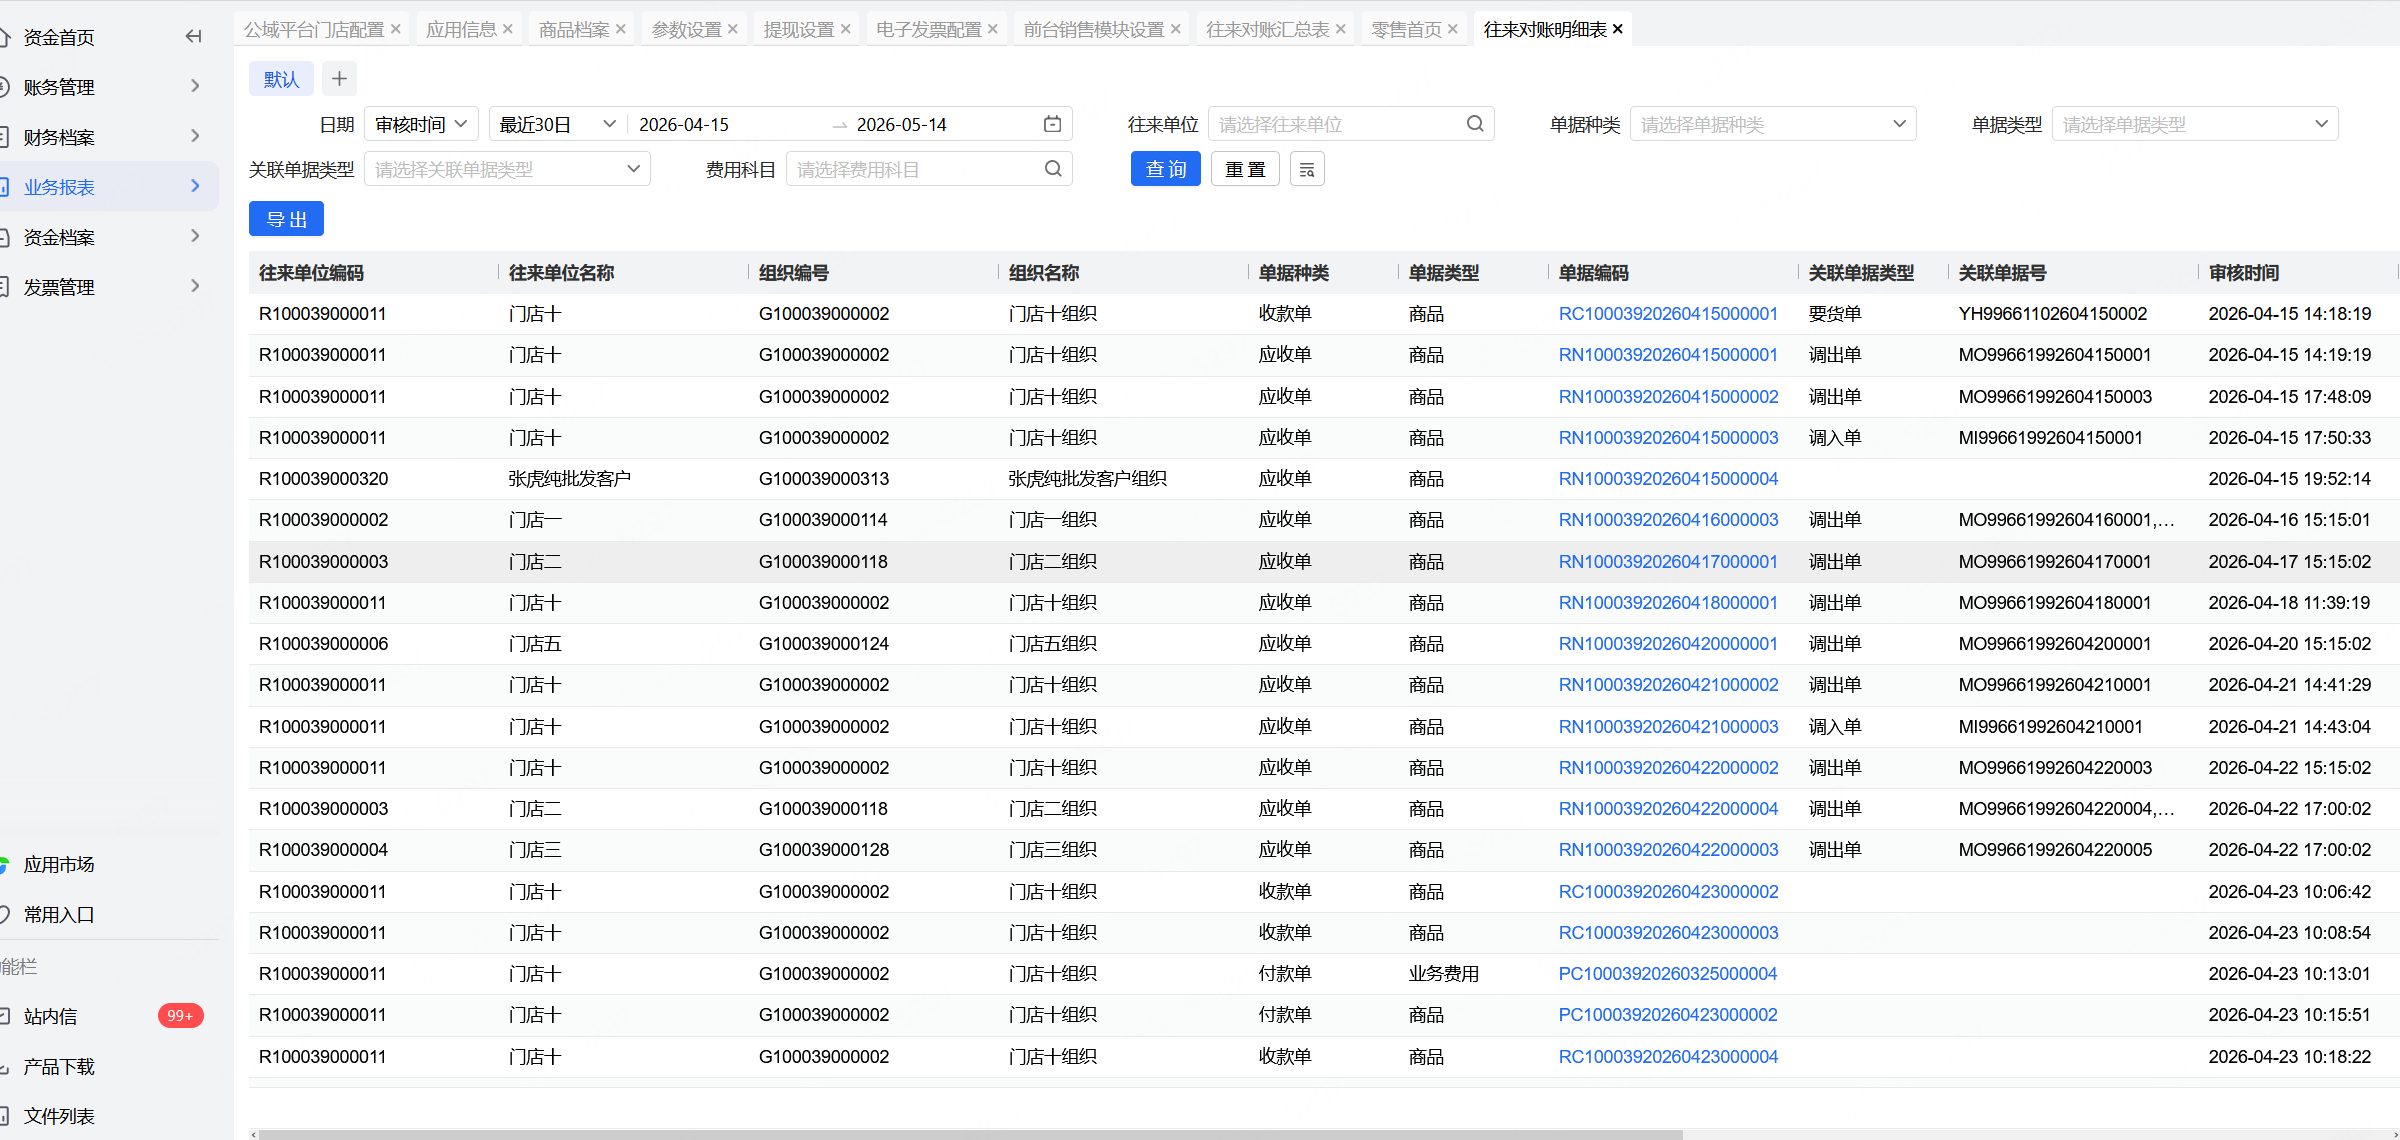Expand the 账务管理 sidebar menu
Image resolution: width=2400 pixels, height=1140 pixels.
click(110, 87)
